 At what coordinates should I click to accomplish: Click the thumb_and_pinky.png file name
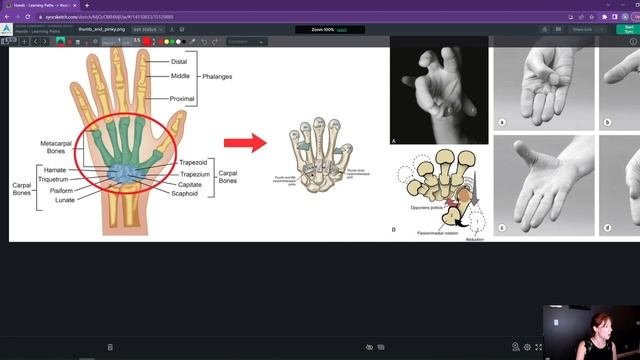tap(102, 29)
